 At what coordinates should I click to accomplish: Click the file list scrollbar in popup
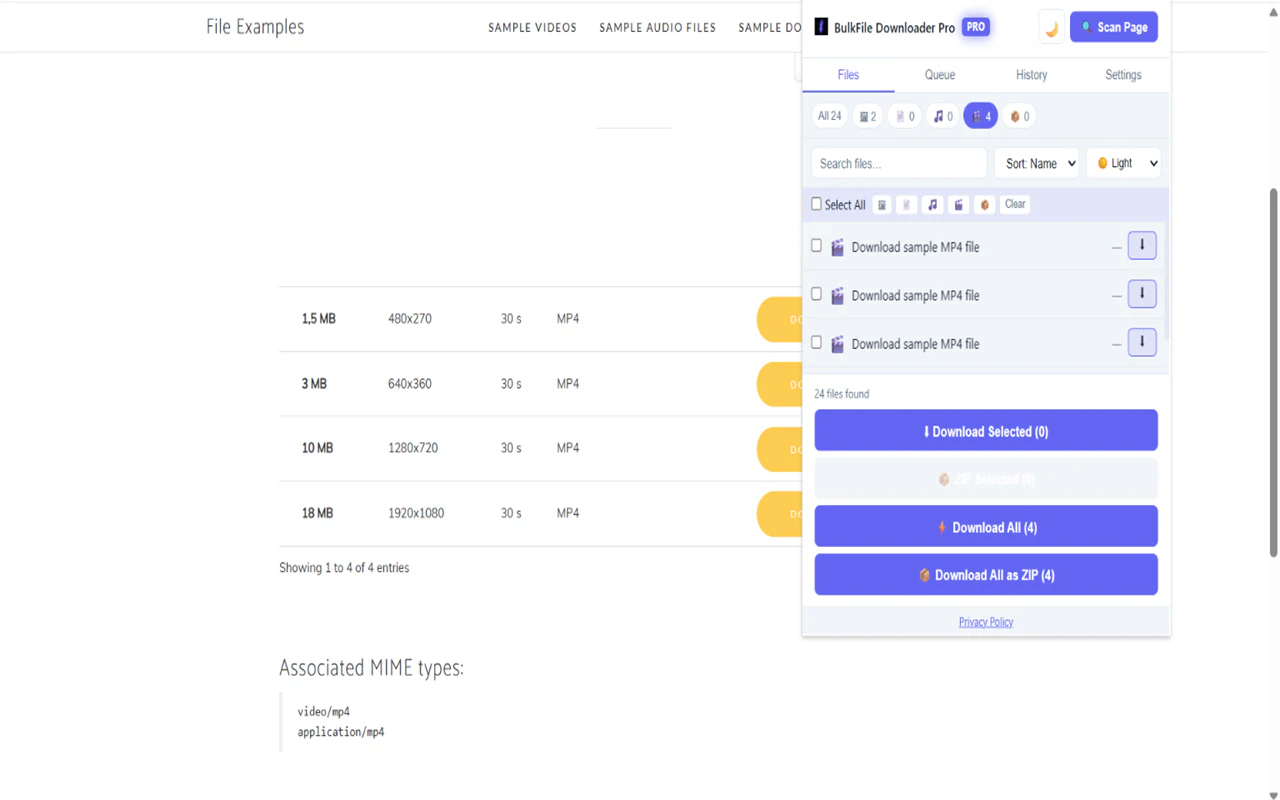(x=1165, y=280)
